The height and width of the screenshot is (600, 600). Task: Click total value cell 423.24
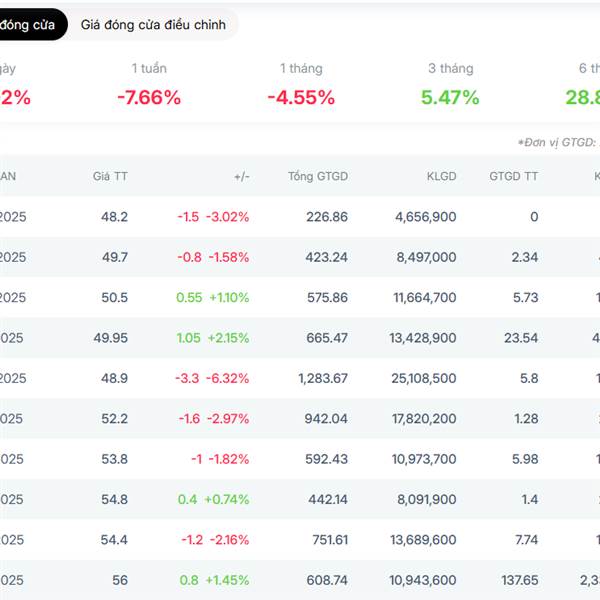pyautogui.click(x=326, y=257)
